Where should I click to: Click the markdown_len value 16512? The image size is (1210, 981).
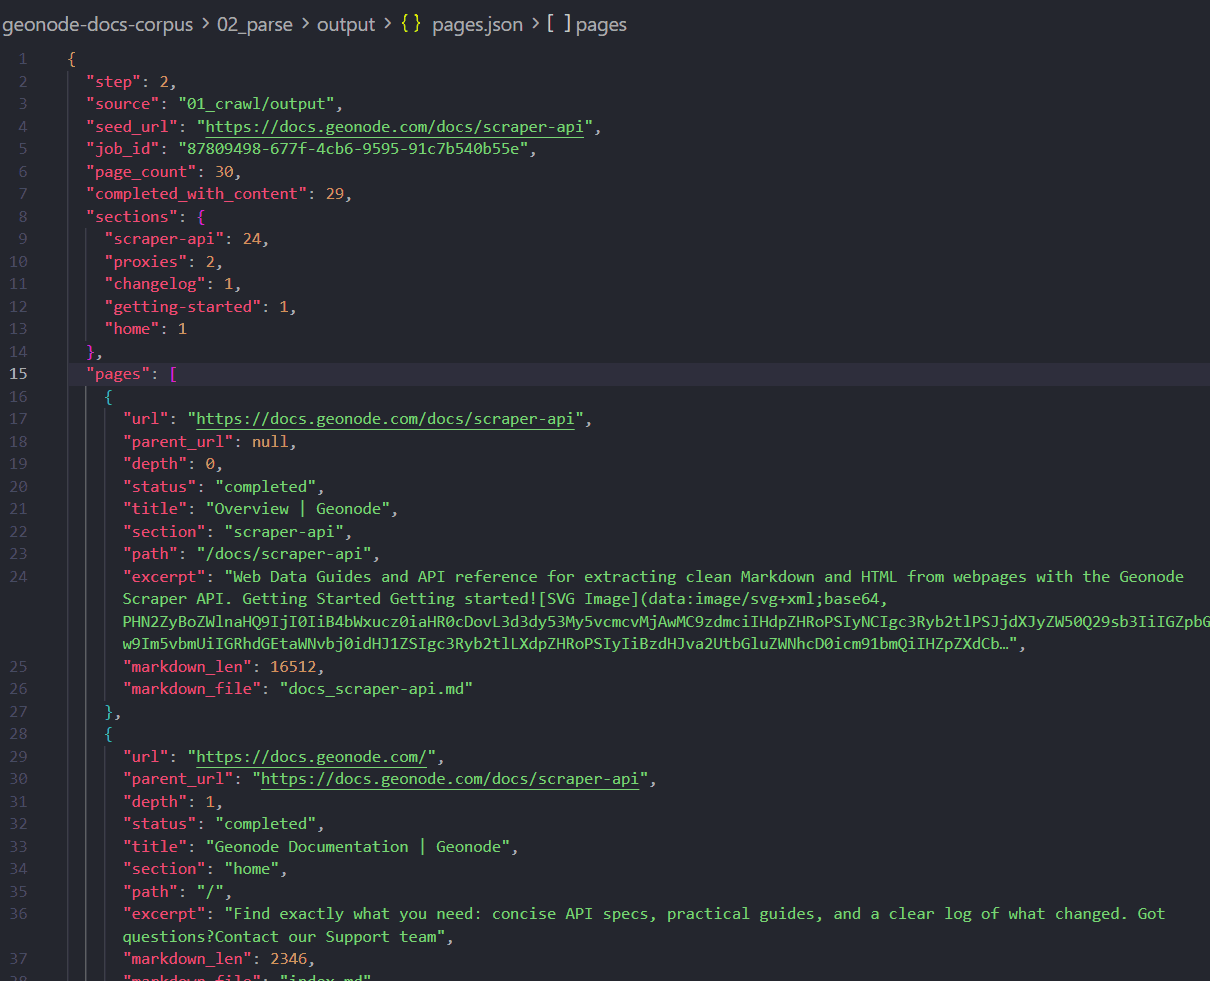[292, 667]
